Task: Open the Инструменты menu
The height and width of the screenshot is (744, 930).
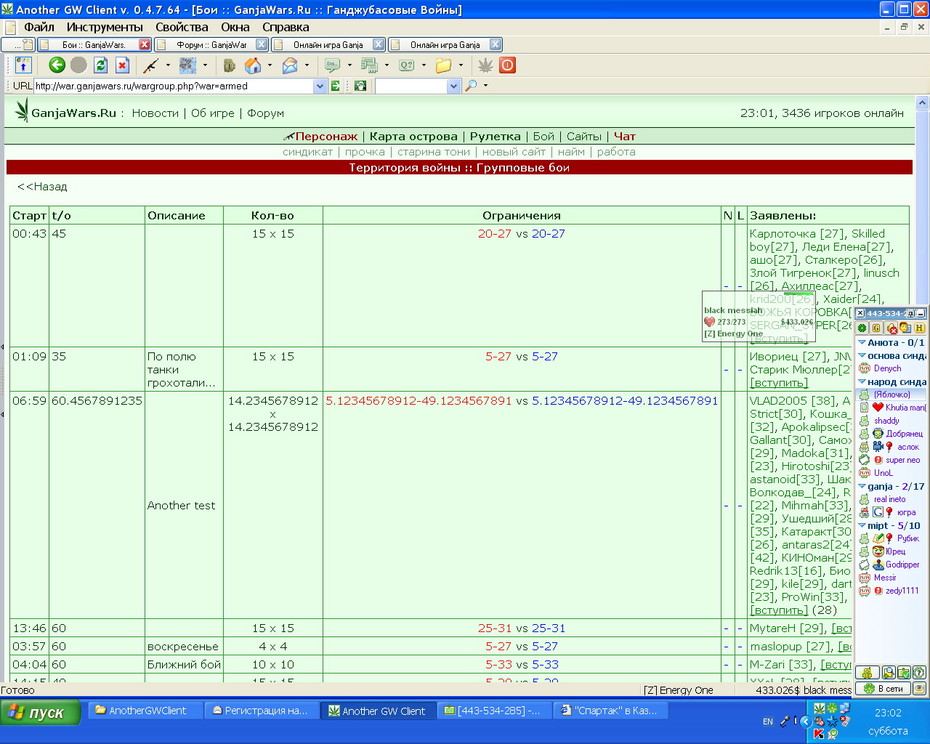Action: tap(104, 27)
